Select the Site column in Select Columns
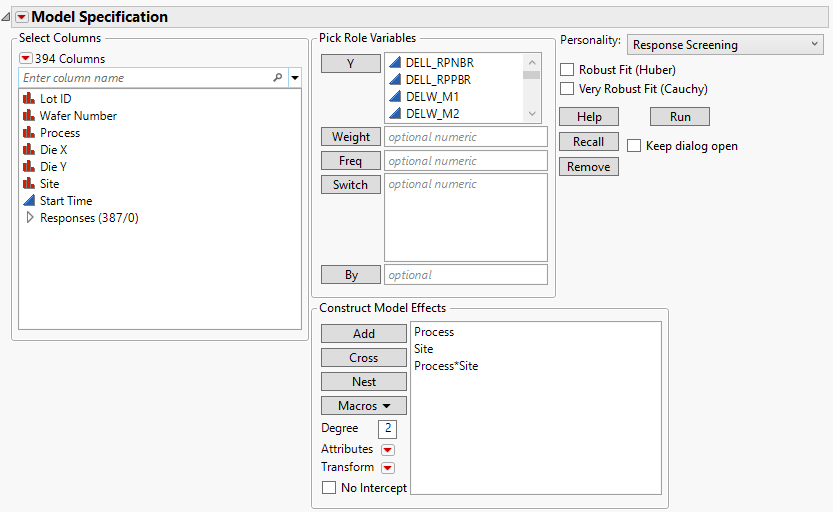The width and height of the screenshot is (833, 512). coord(49,184)
